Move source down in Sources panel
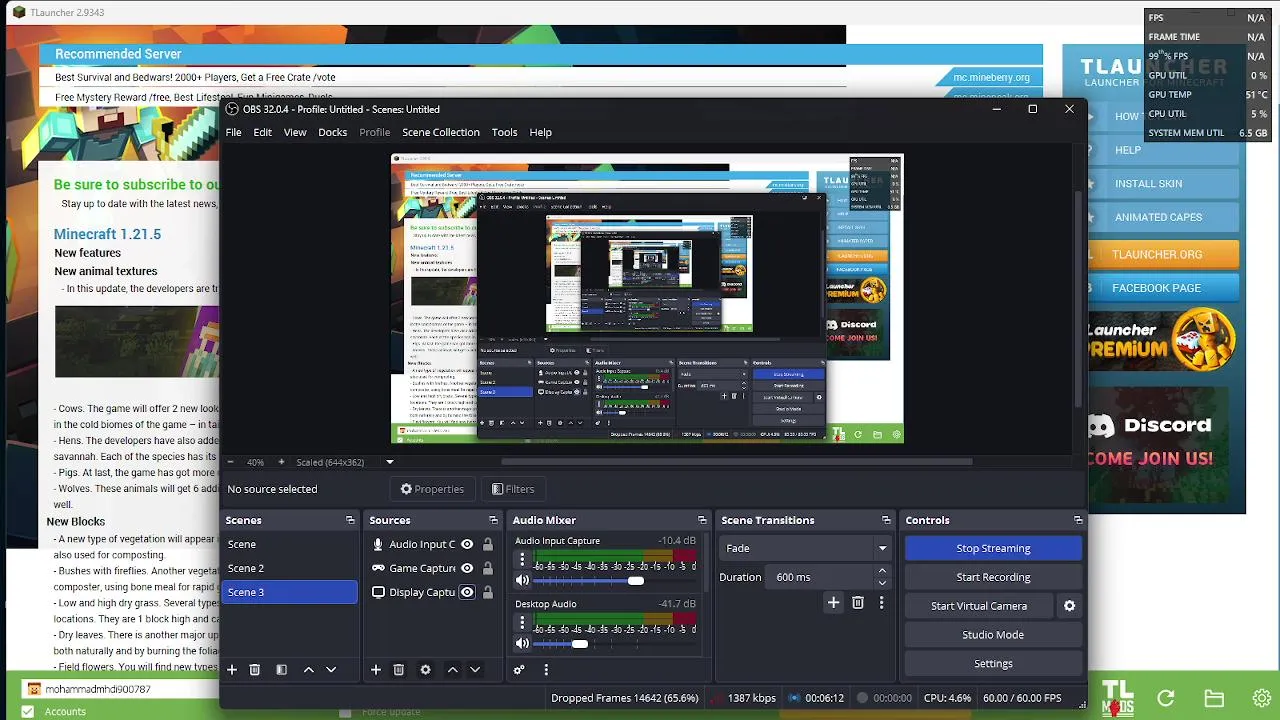The height and width of the screenshot is (720, 1280). pyautogui.click(x=475, y=670)
